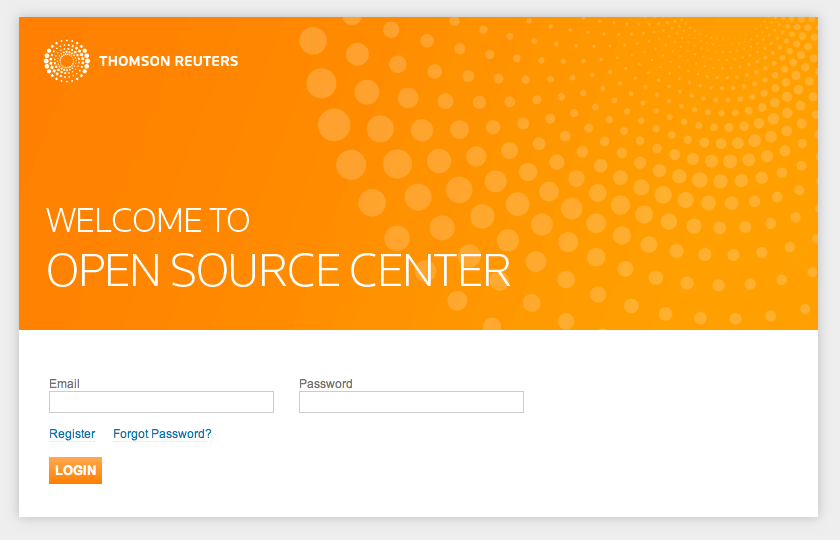Focus the Password input field

coord(411,402)
